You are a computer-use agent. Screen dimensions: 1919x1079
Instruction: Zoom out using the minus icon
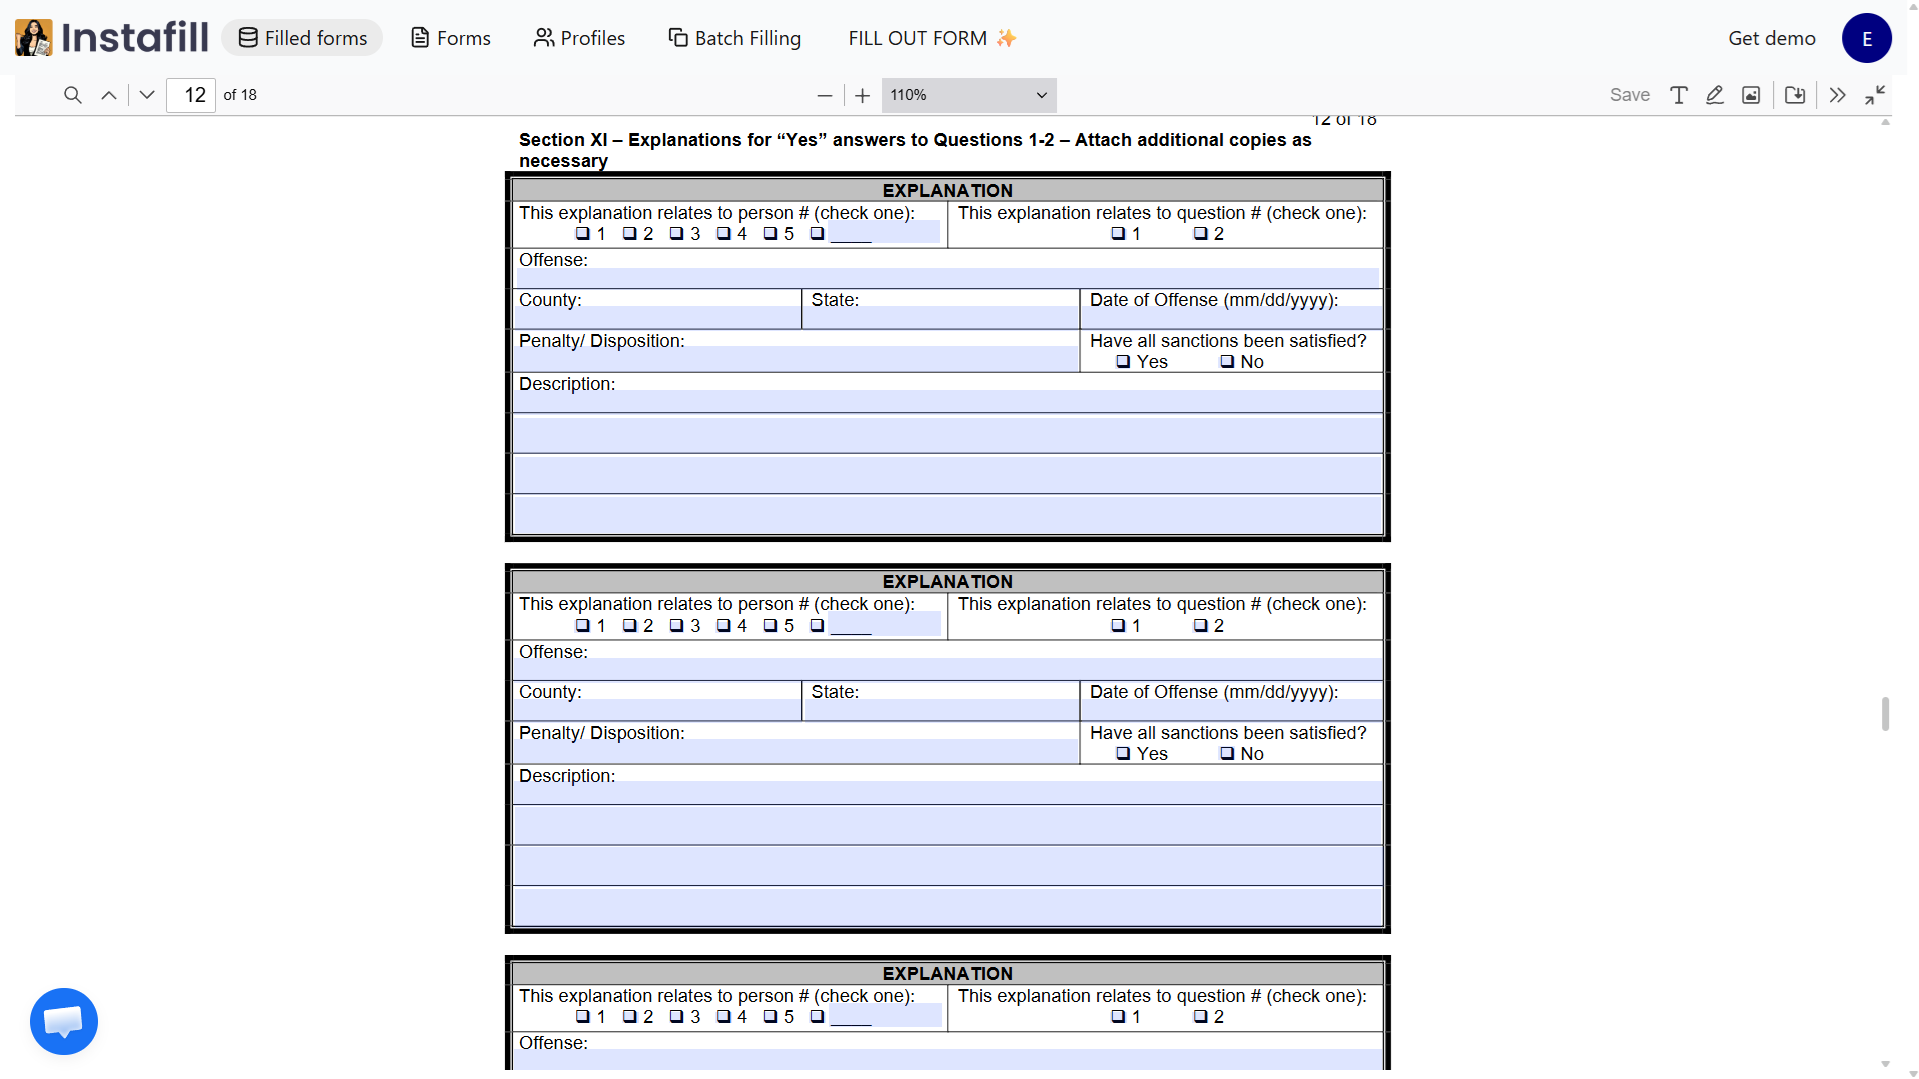point(824,95)
